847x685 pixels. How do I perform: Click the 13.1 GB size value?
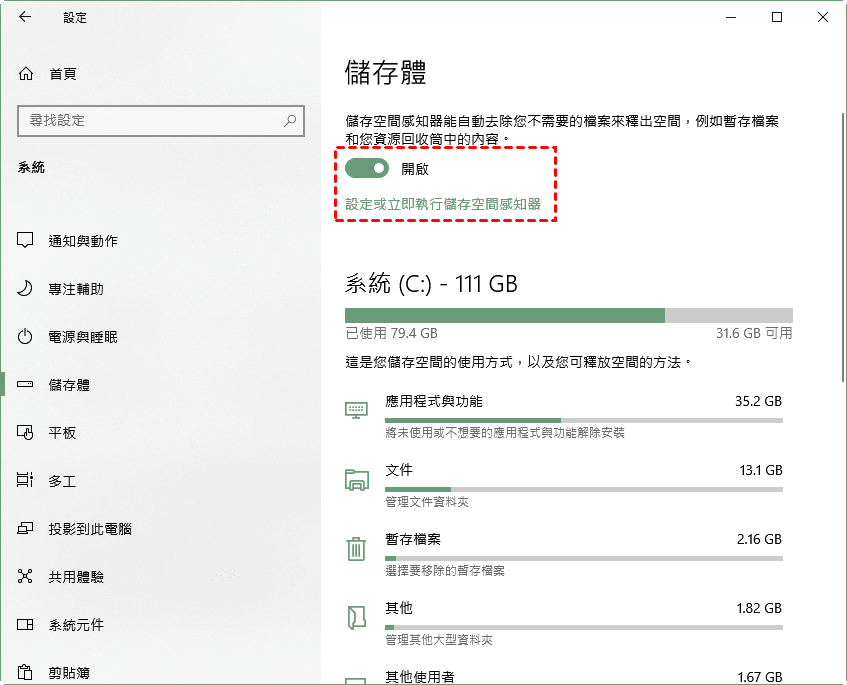tap(761, 470)
